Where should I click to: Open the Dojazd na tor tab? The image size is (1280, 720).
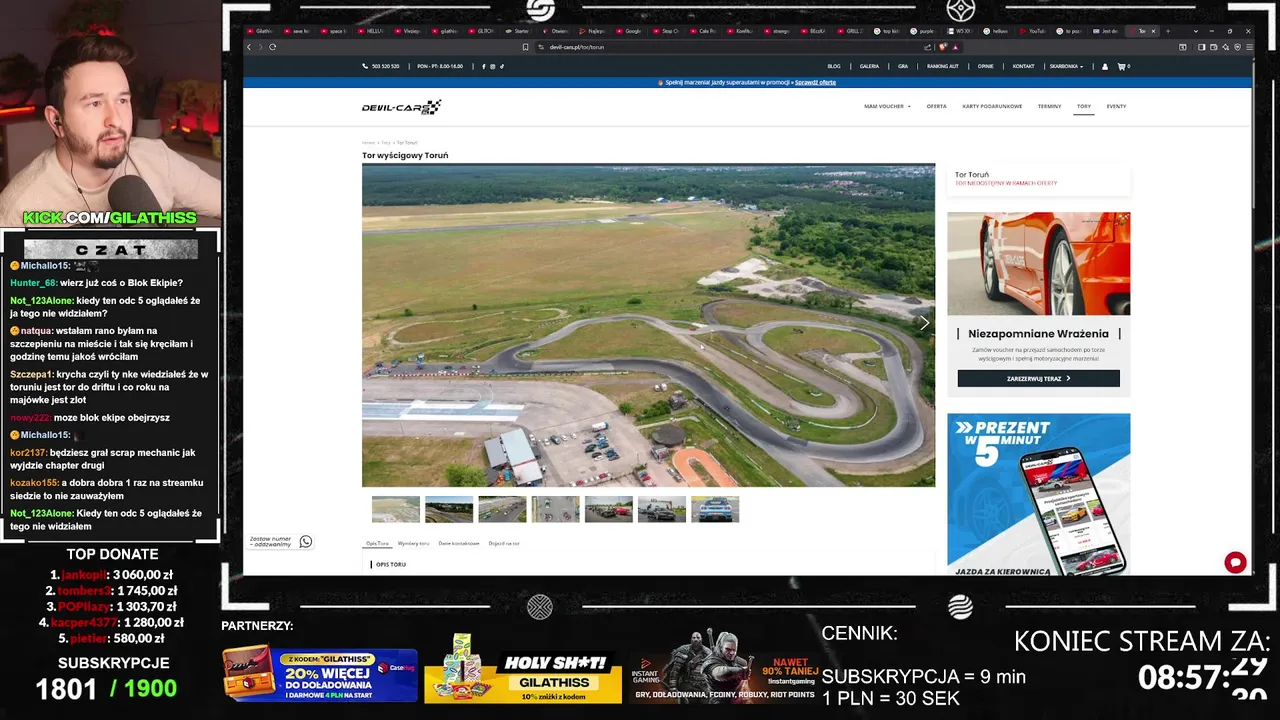point(504,543)
